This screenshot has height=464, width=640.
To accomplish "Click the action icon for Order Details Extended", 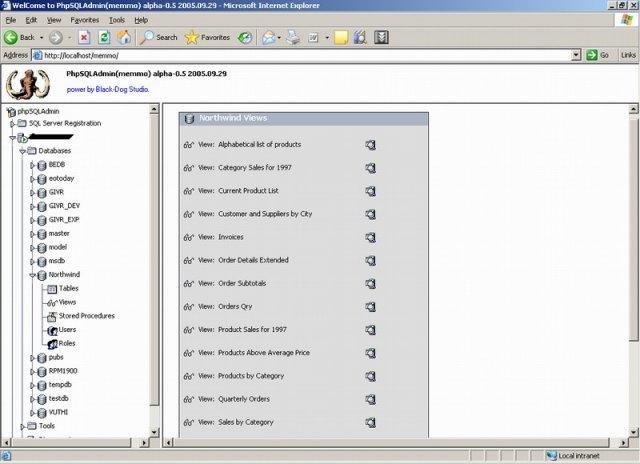I will pos(370,261).
